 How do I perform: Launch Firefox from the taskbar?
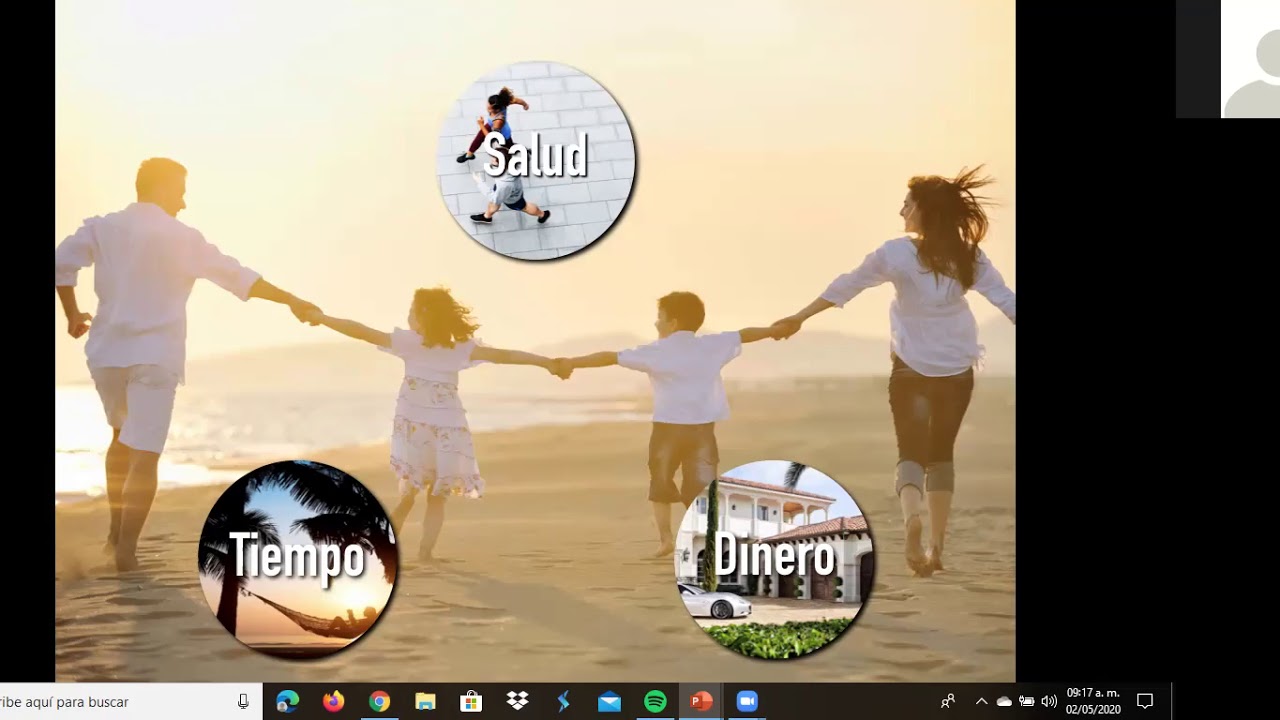pyautogui.click(x=333, y=702)
